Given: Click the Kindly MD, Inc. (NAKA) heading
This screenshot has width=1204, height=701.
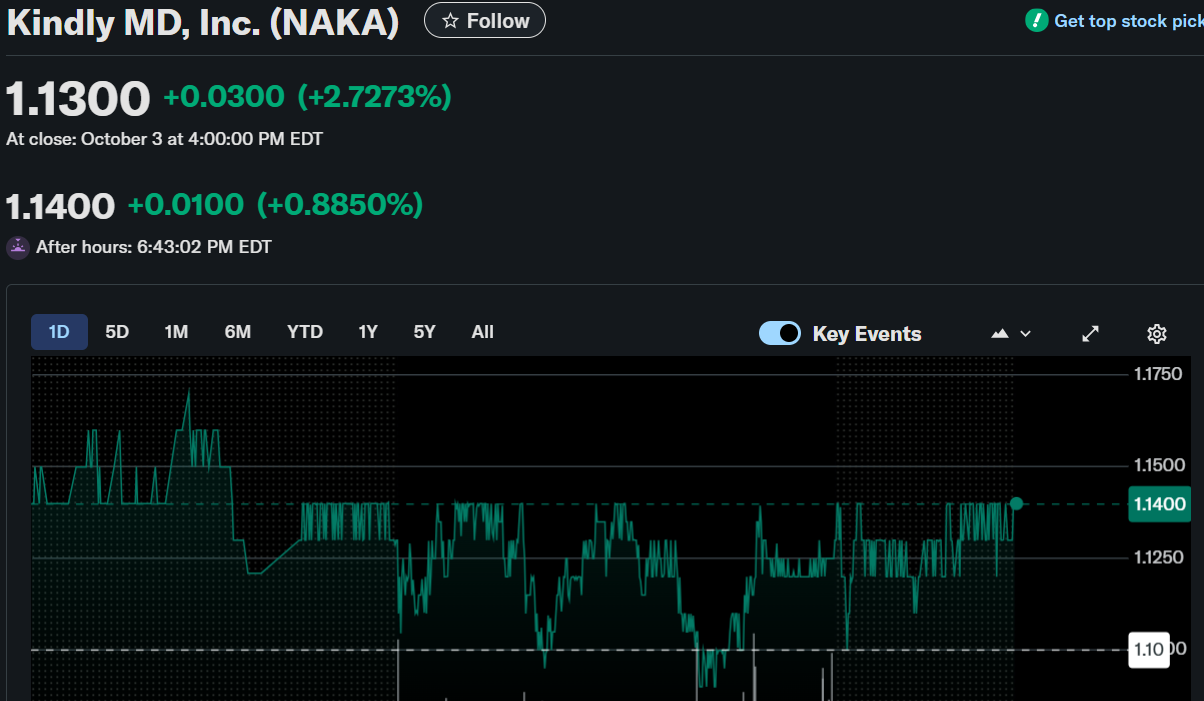Looking at the screenshot, I should (x=203, y=22).
